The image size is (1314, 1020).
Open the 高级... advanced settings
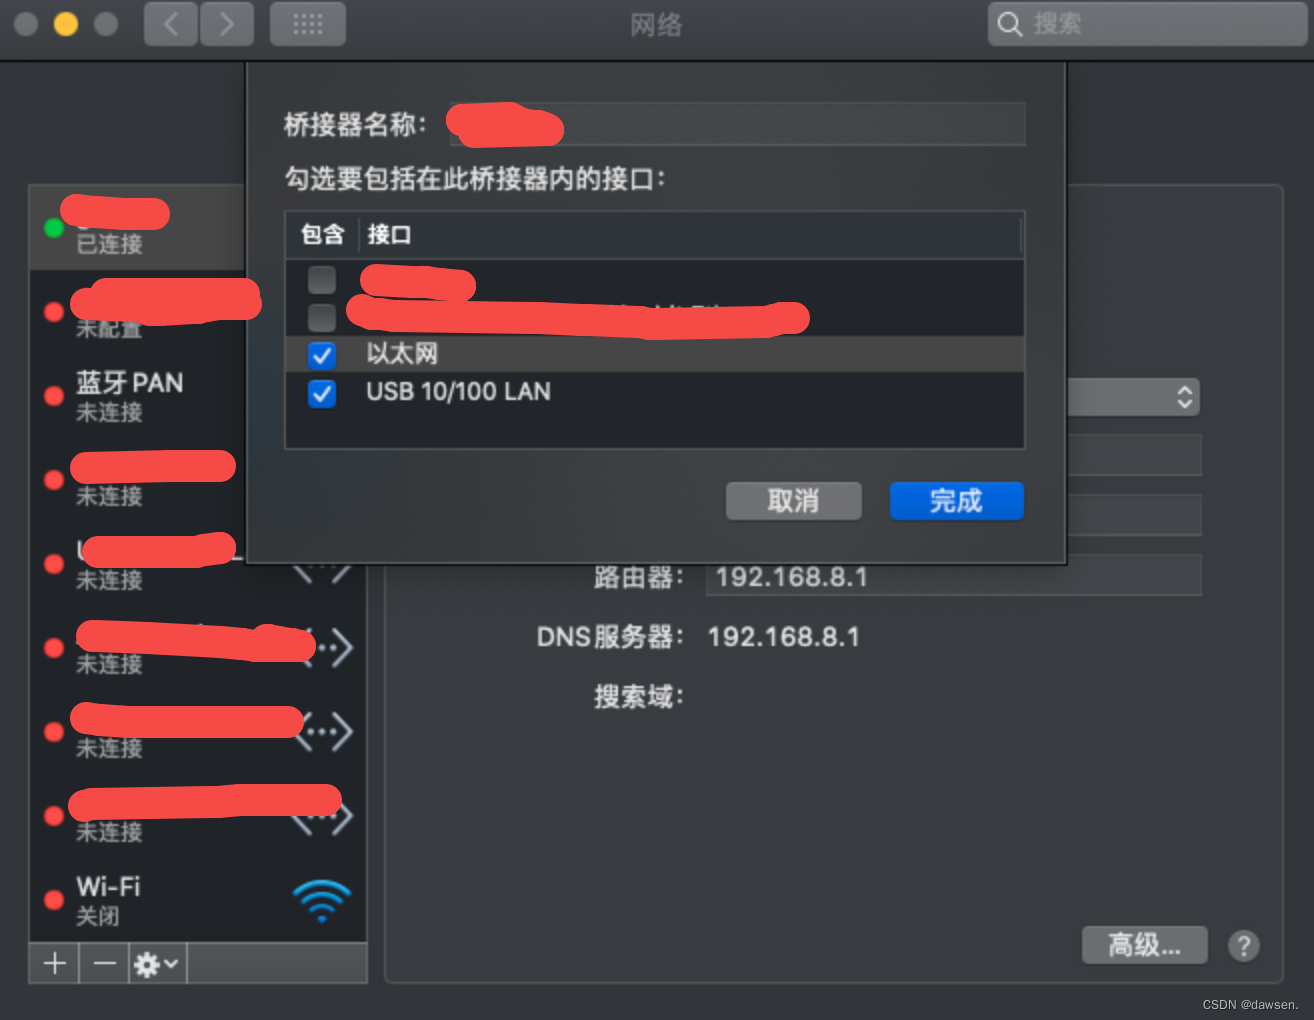[1145, 945]
